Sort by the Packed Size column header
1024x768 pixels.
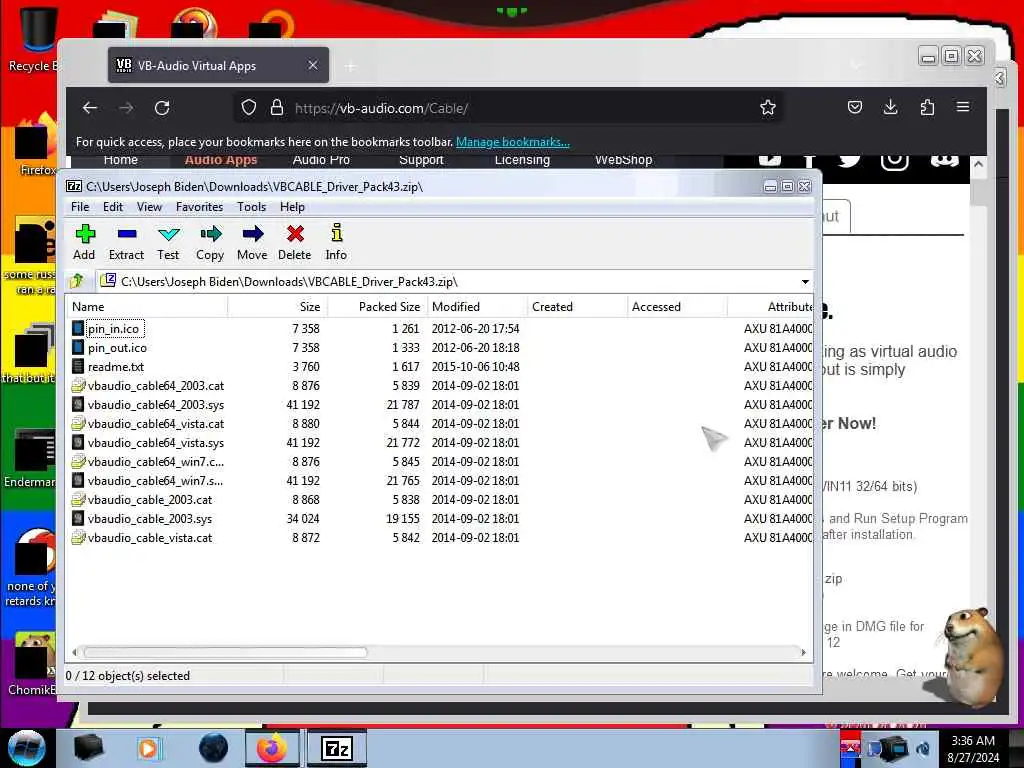click(377, 306)
